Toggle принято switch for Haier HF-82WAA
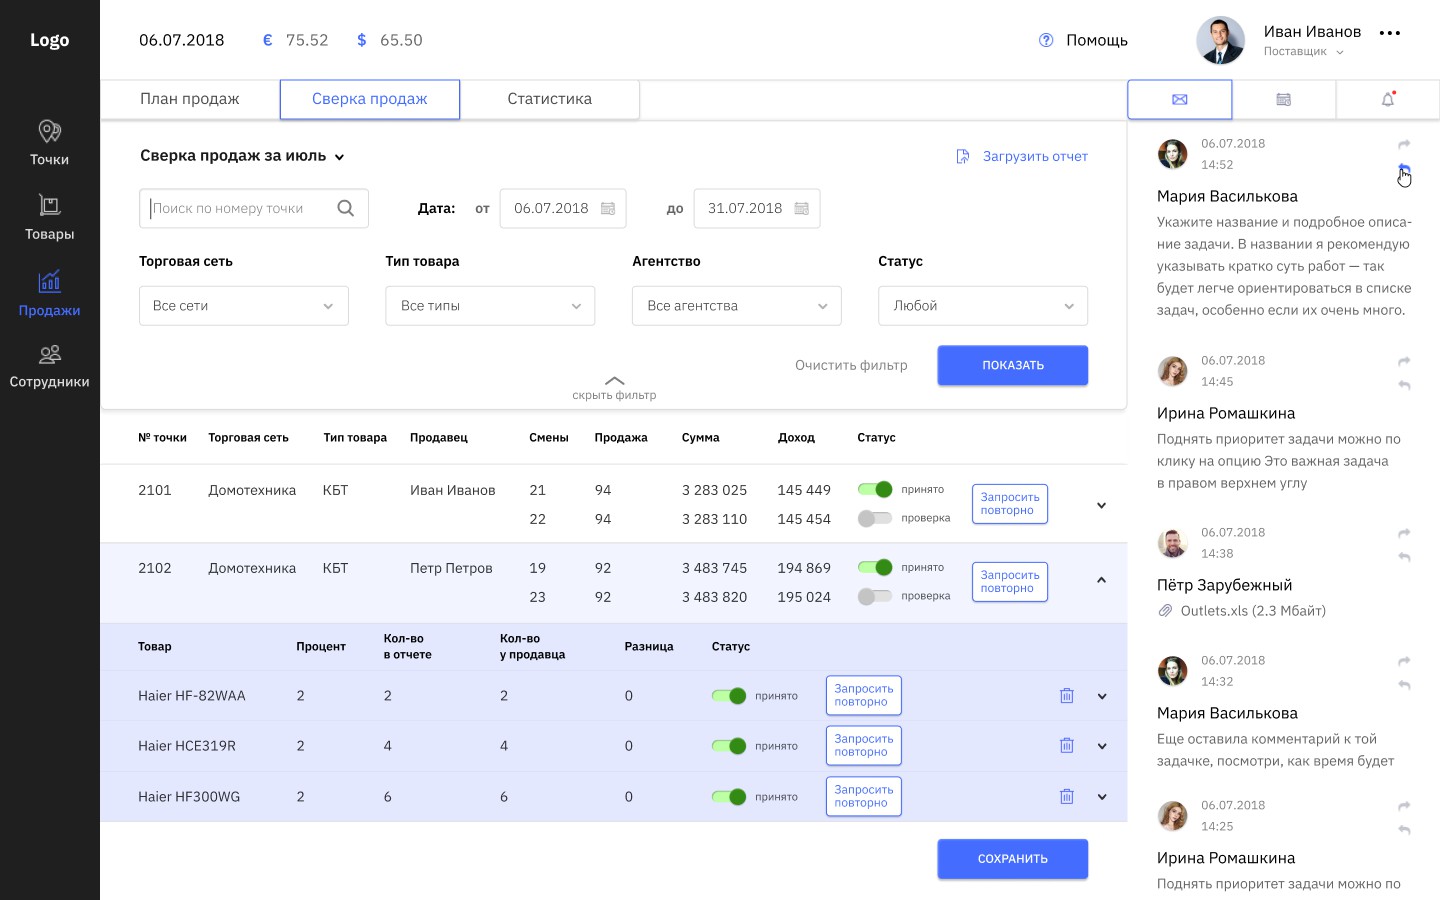 click(729, 696)
